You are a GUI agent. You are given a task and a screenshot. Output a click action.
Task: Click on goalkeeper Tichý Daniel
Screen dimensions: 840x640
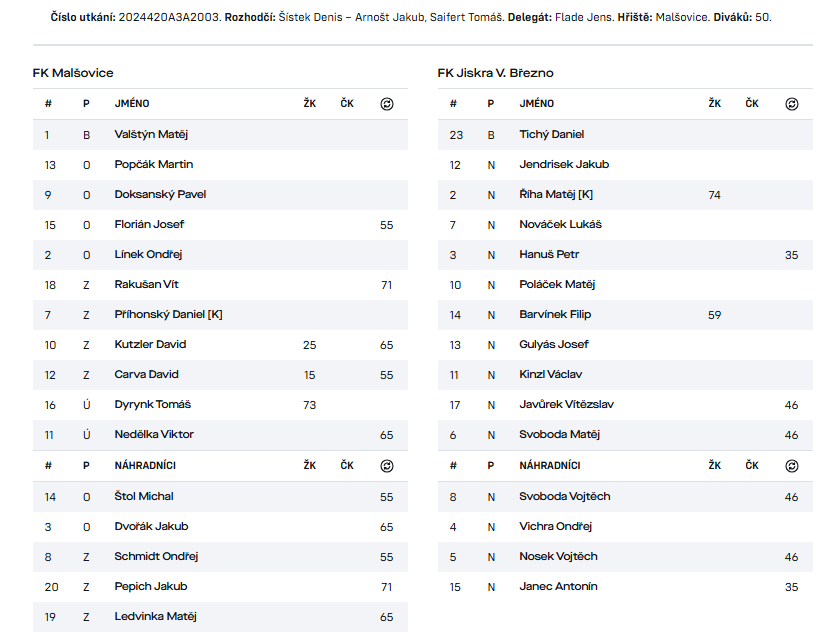pyautogui.click(x=551, y=134)
